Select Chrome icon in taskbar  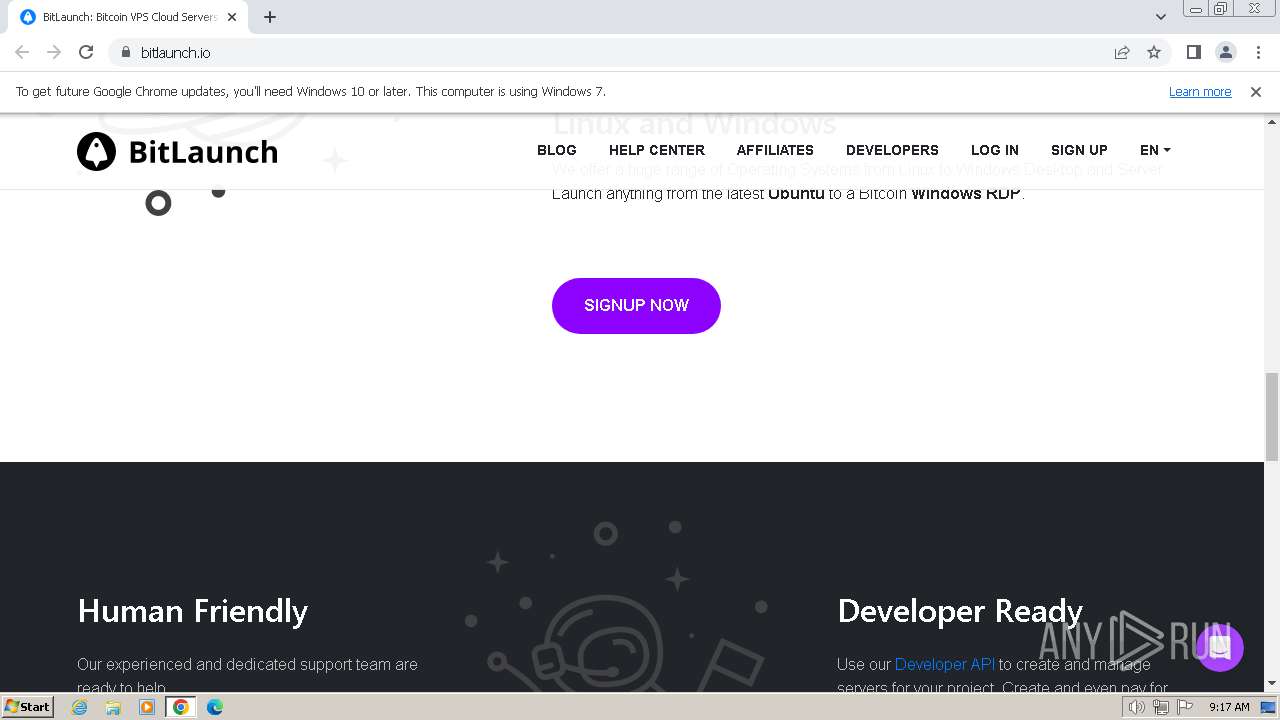181,707
